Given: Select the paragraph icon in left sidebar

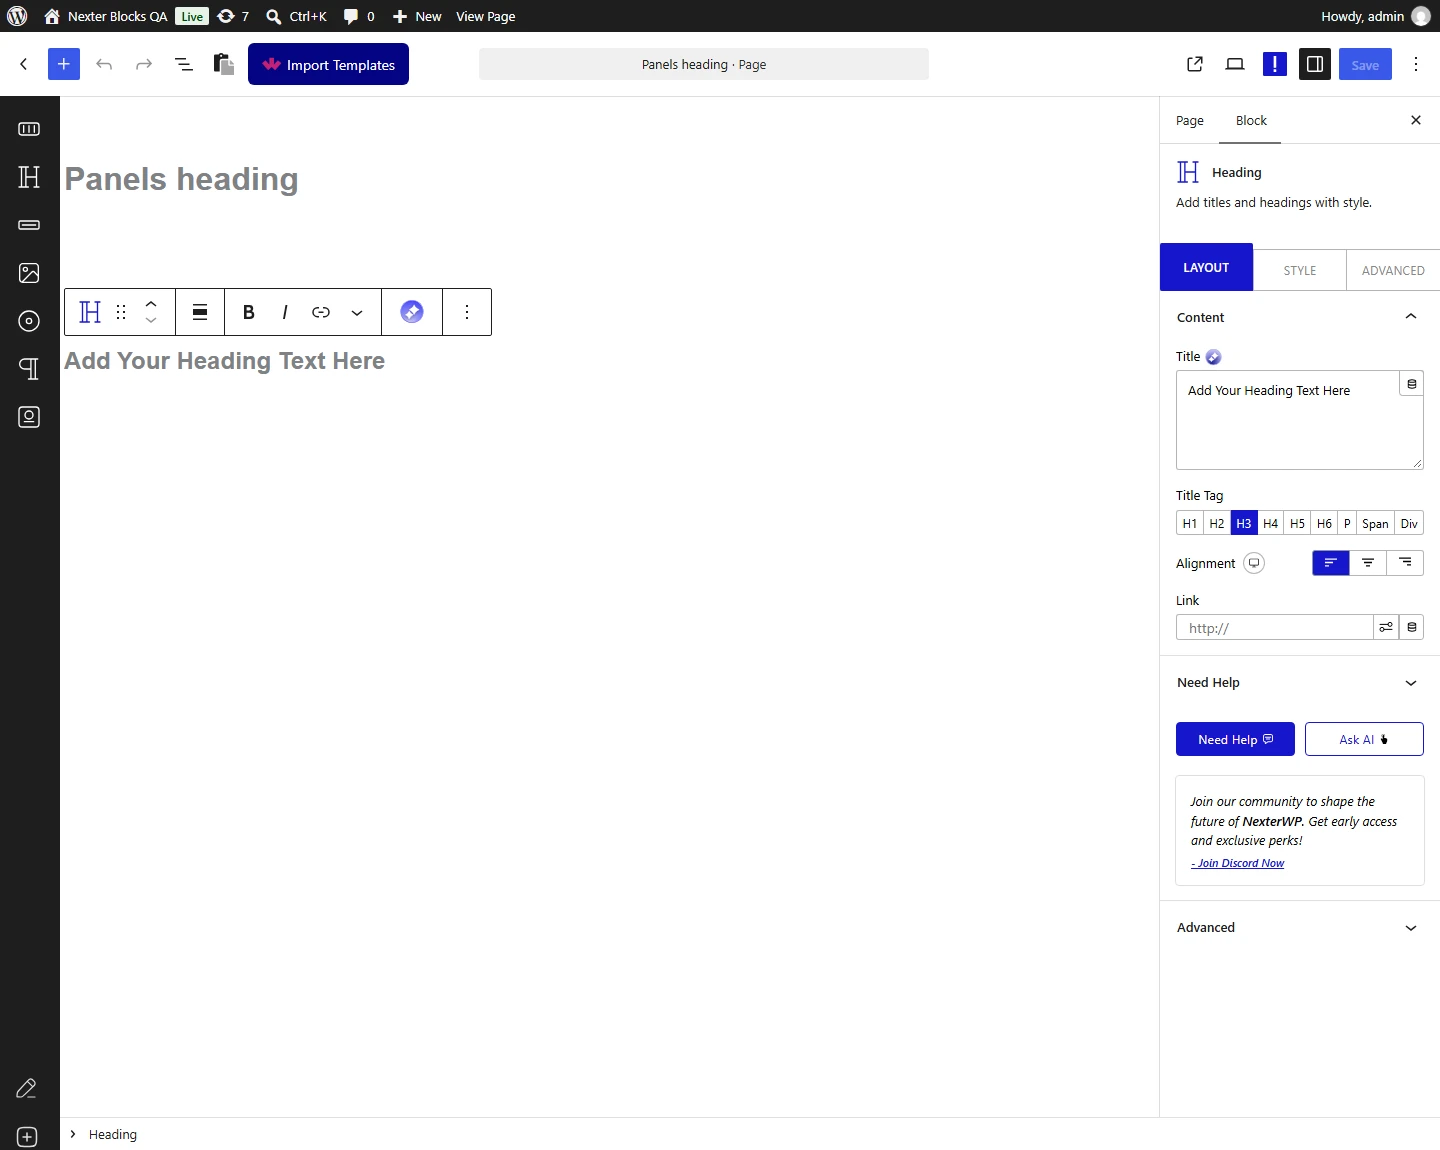Looking at the screenshot, I should [x=29, y=369].
